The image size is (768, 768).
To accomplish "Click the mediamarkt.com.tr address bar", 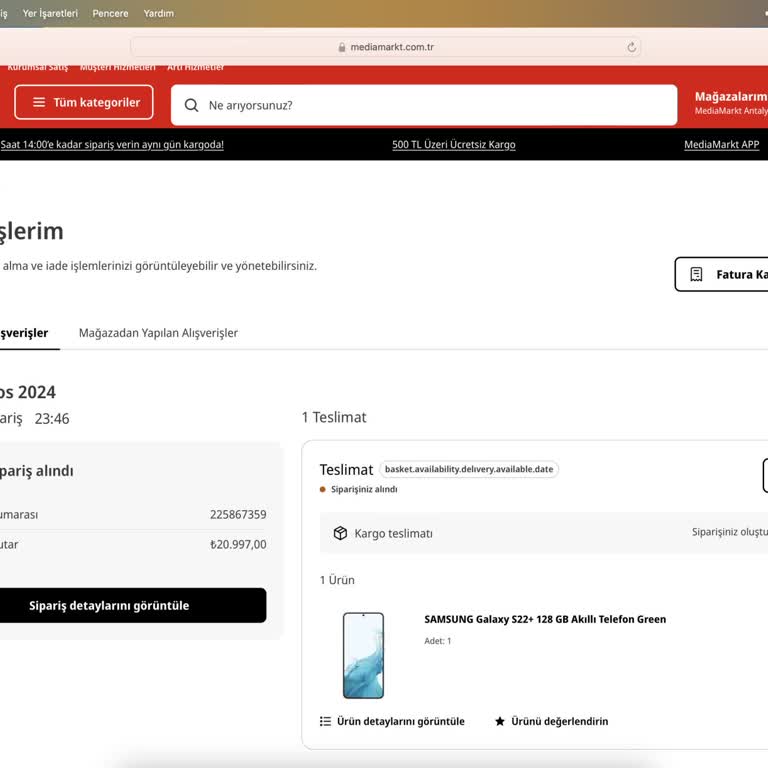I will click(x=385, y=47).
